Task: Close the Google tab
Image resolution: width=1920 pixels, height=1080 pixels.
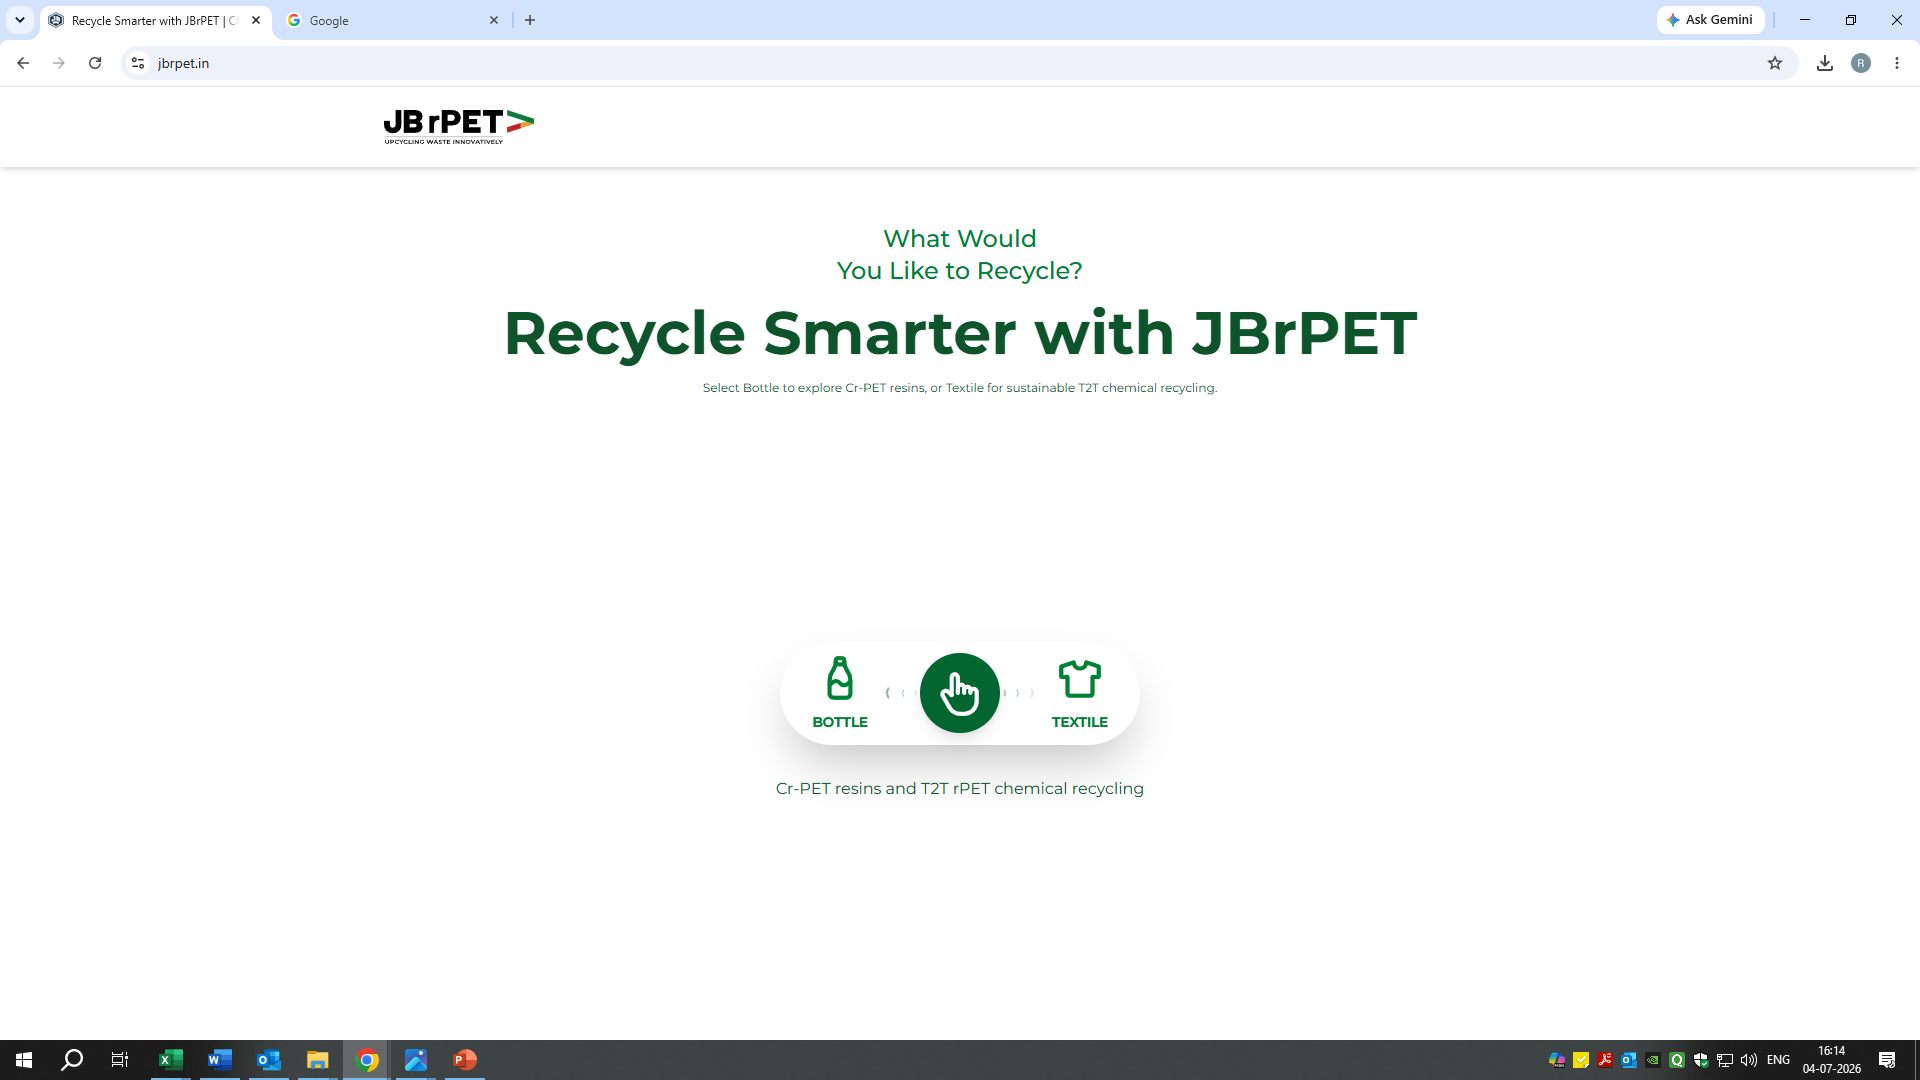Action: 494,20
